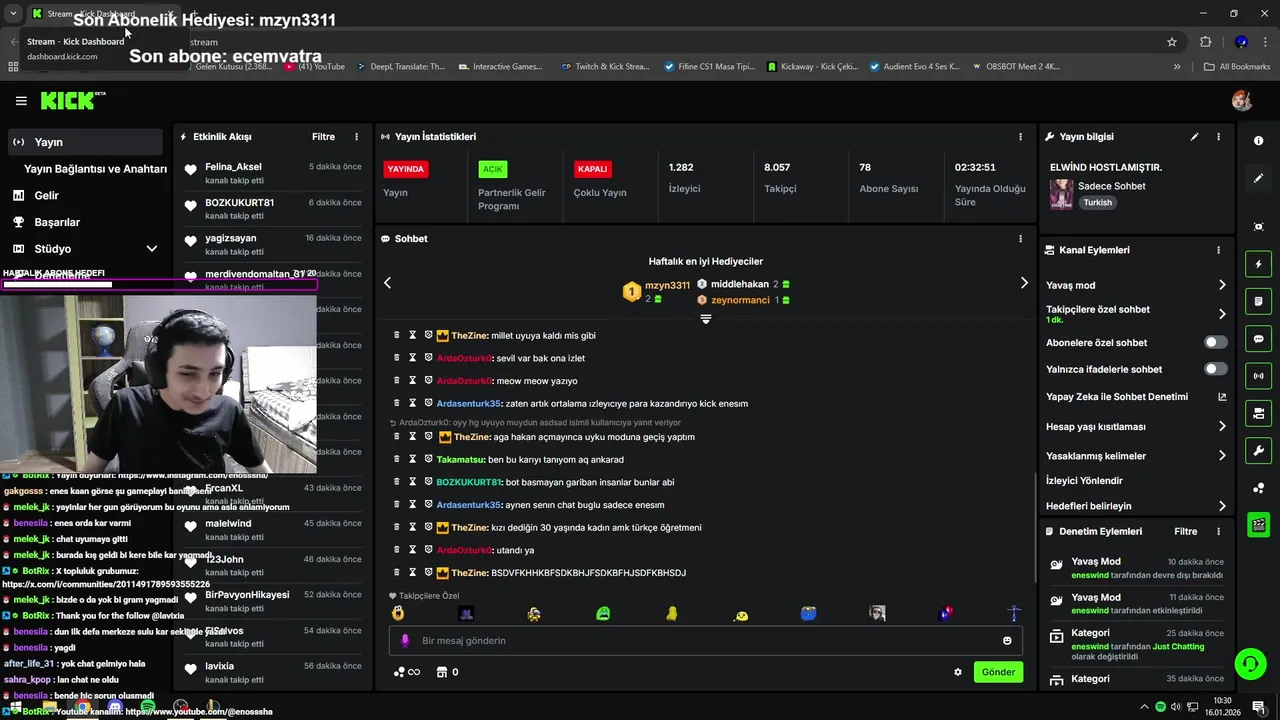Open Etkinlik Akışı three-dot menu
The height and width of the screenshot is (720, 1280).
click(356, 137)
